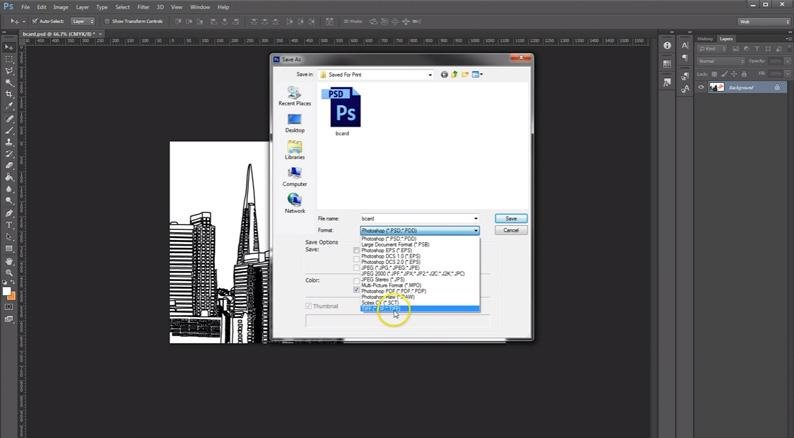Image resolution: width=794 pixels, height=438 pixels.
Task: Click the Network location icon
Action: pyautogui.click(x=294, y=201)
